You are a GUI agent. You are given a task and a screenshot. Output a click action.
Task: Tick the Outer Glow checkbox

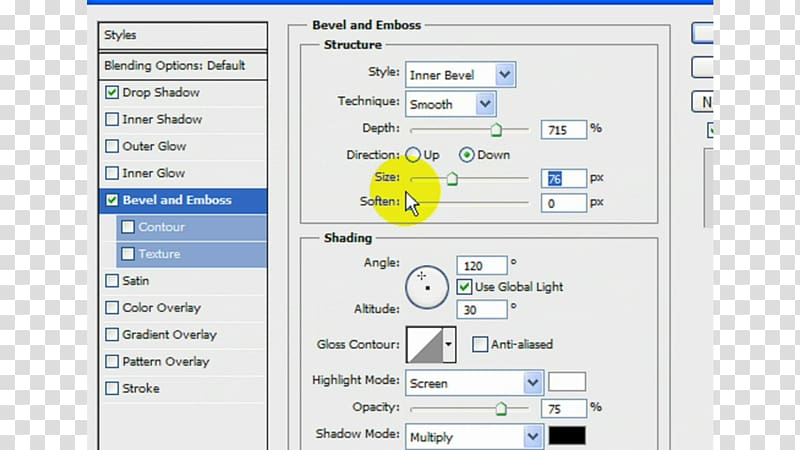pos(112,146)
